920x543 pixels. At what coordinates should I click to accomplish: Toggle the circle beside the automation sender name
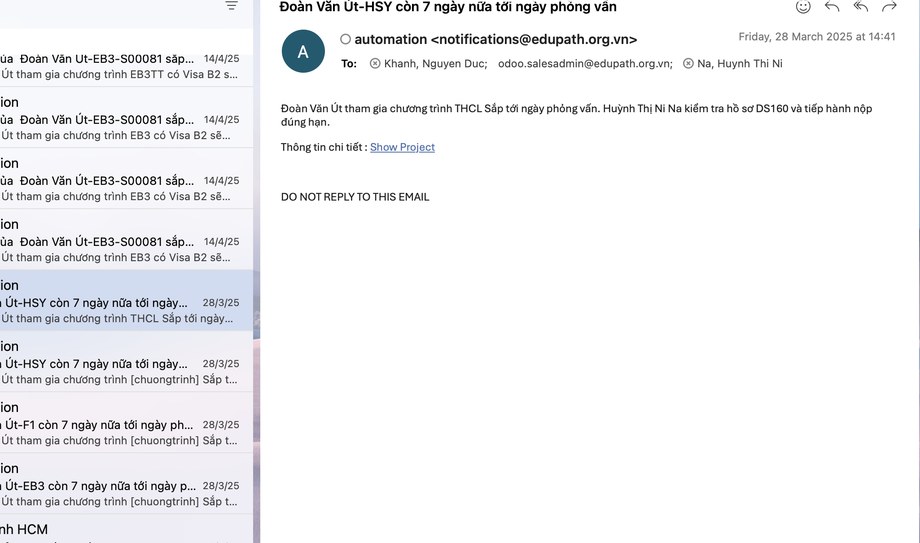click(346, 39)
